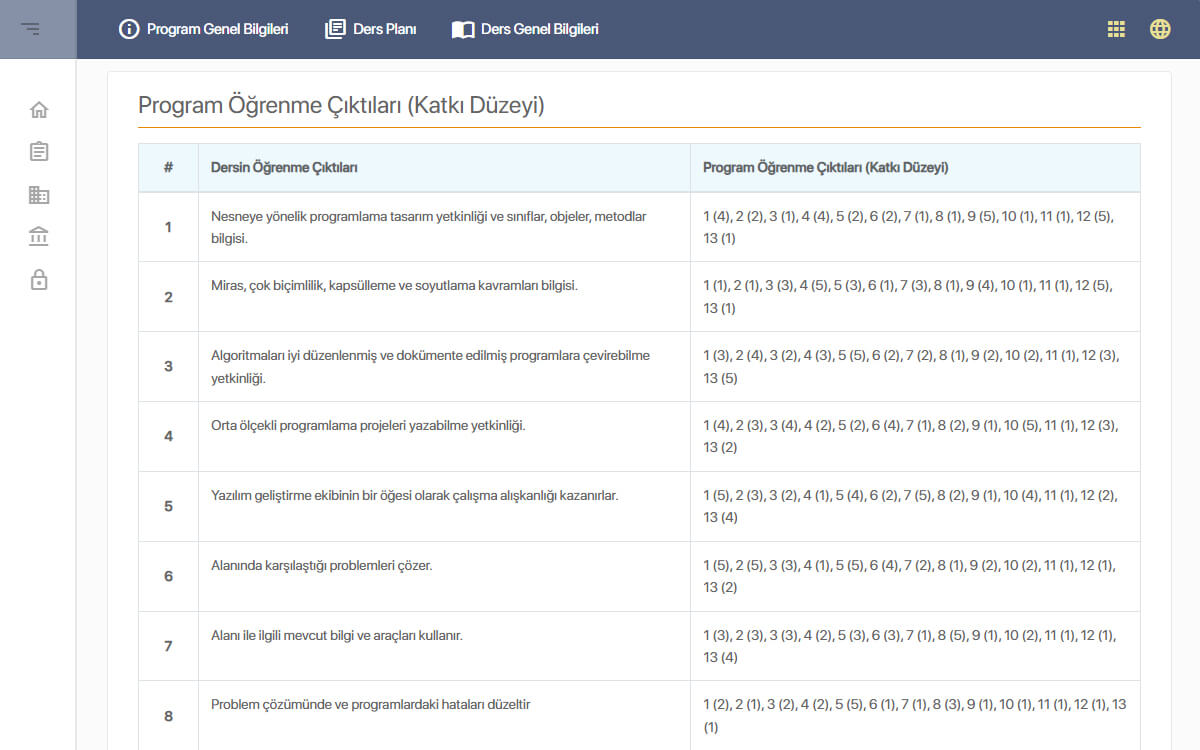Click the globe language icon
Viewport: 1200px width, 750px height.
pos(1160,29)
